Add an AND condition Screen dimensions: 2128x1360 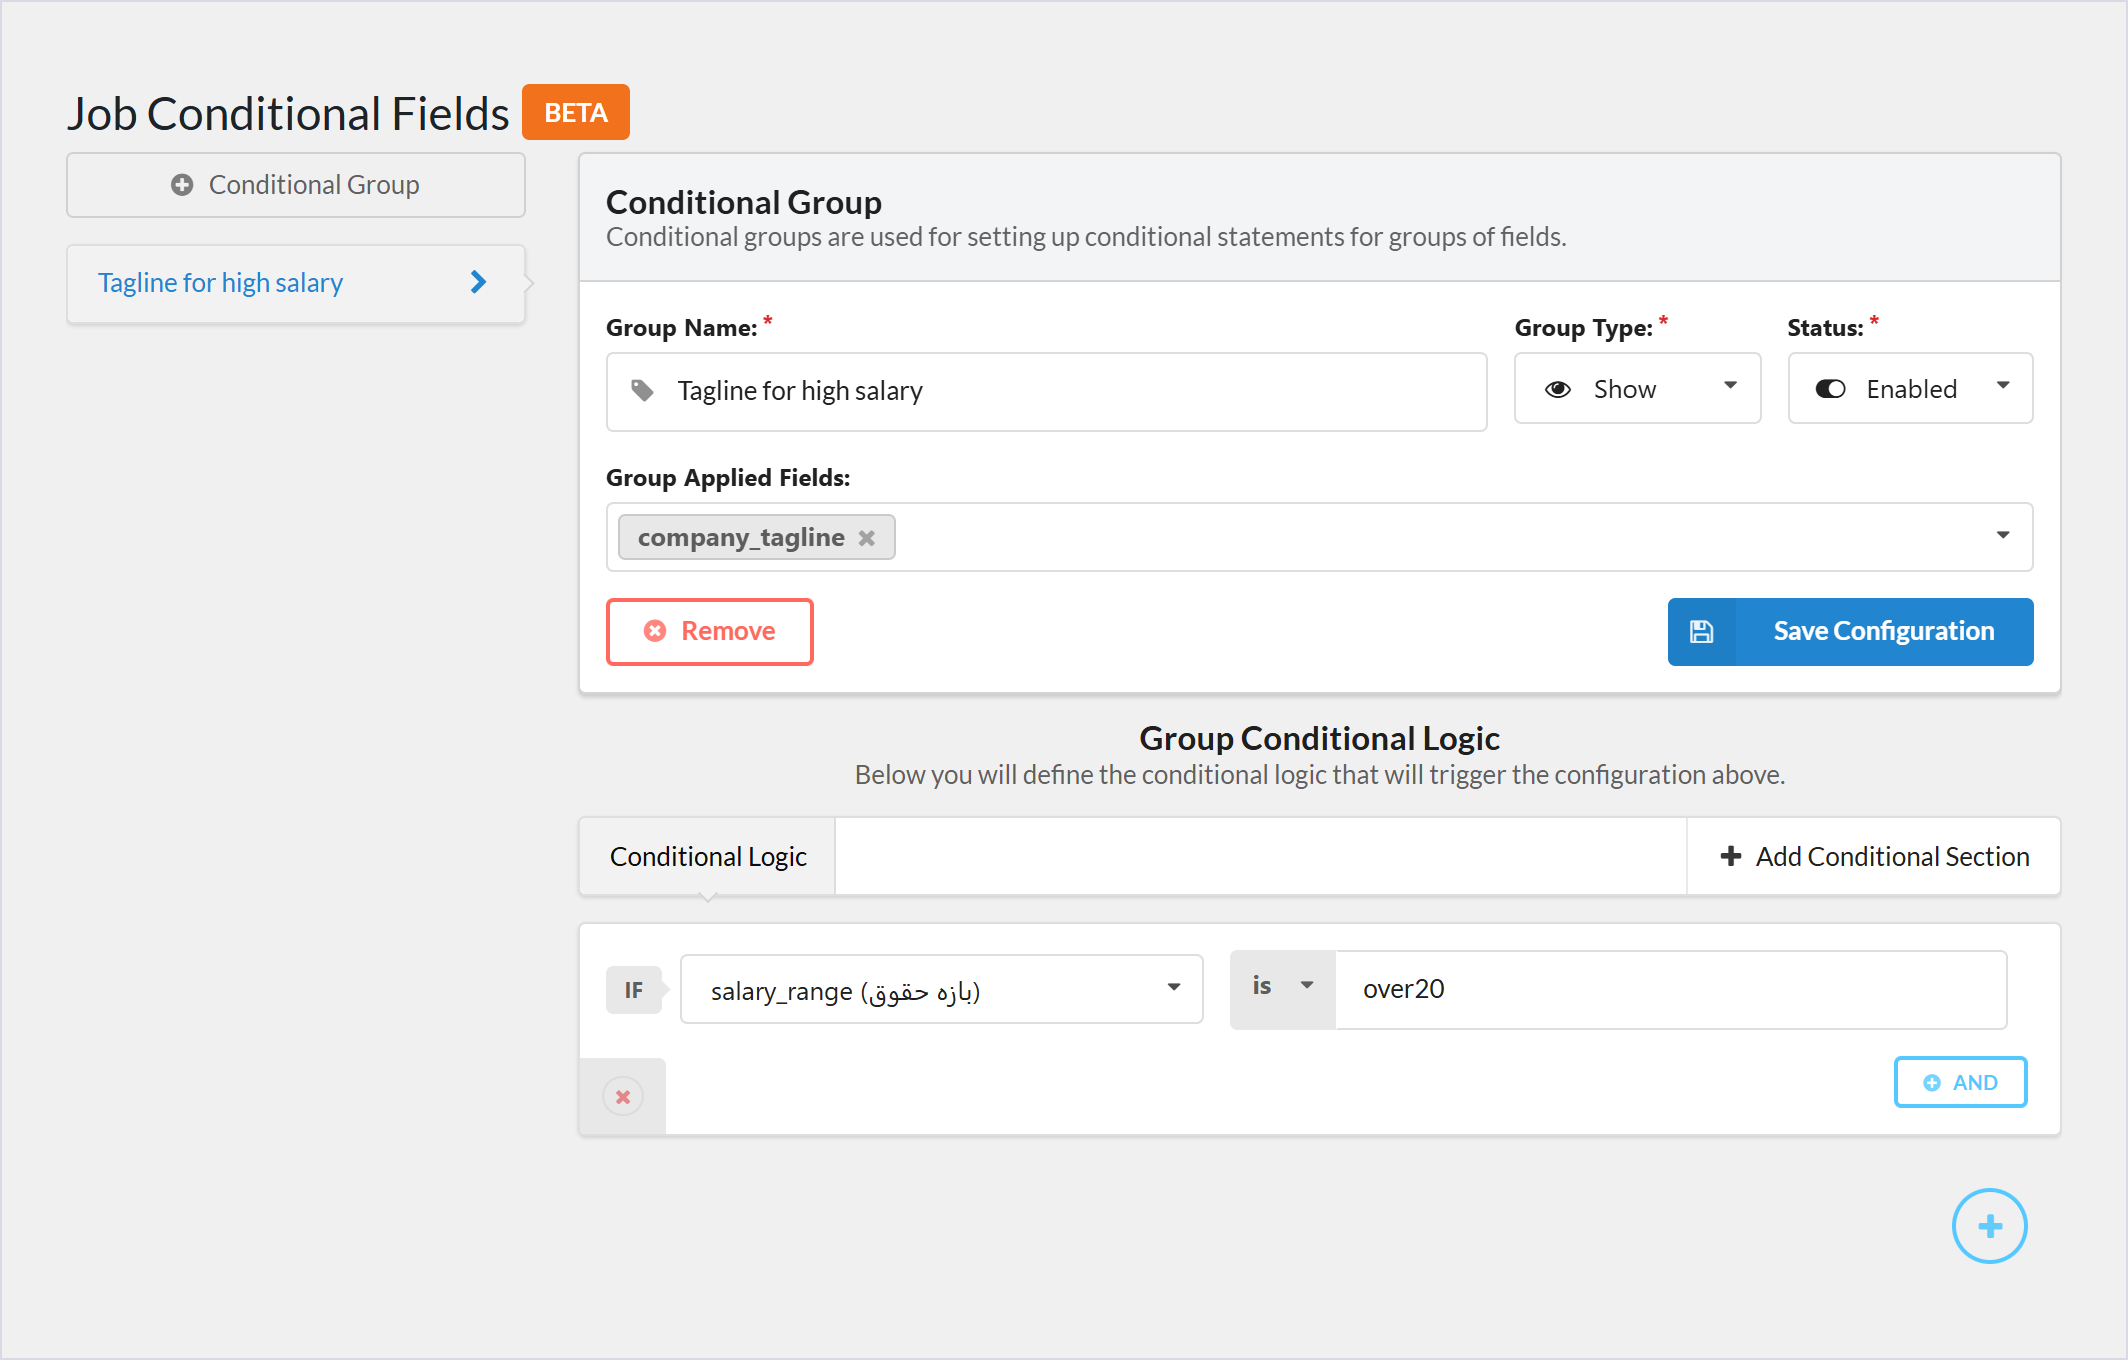click(1960, 1082)
